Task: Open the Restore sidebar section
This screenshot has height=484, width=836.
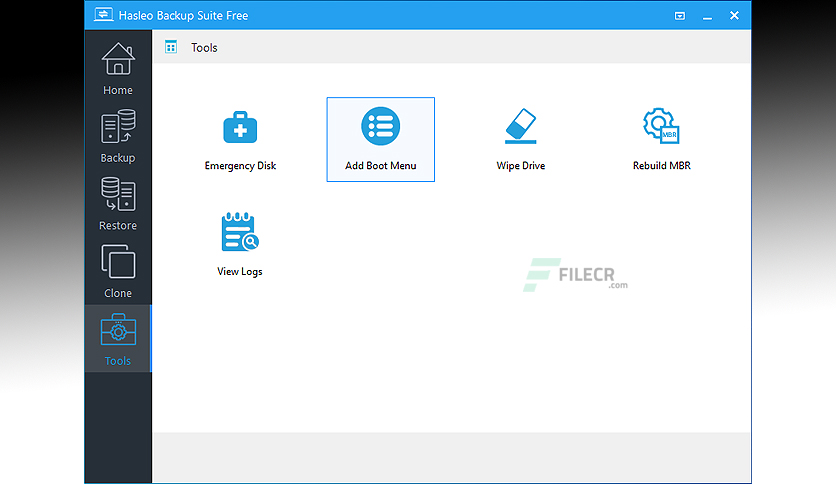Action: [118, 204]
